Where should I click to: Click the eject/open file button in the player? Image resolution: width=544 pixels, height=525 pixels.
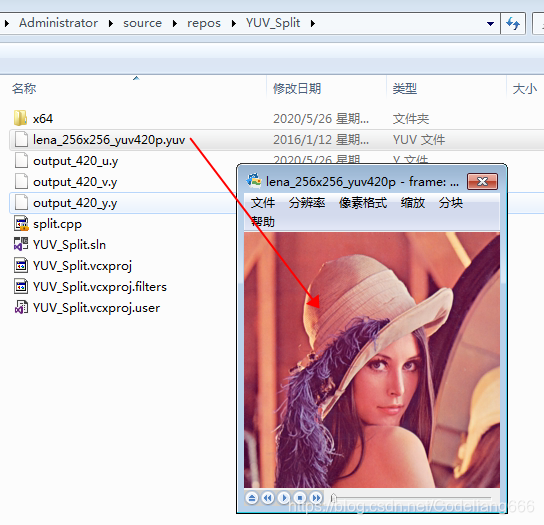pyautogui.click(x=252, y=498)
